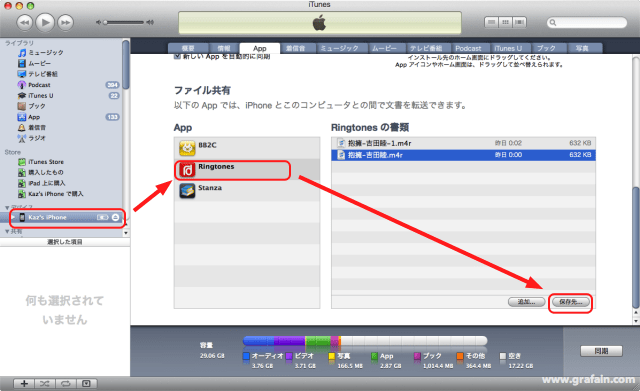This screenshot has height=391, width=640.
Task: Click the search input field
Action: click(x=587, y=22)
